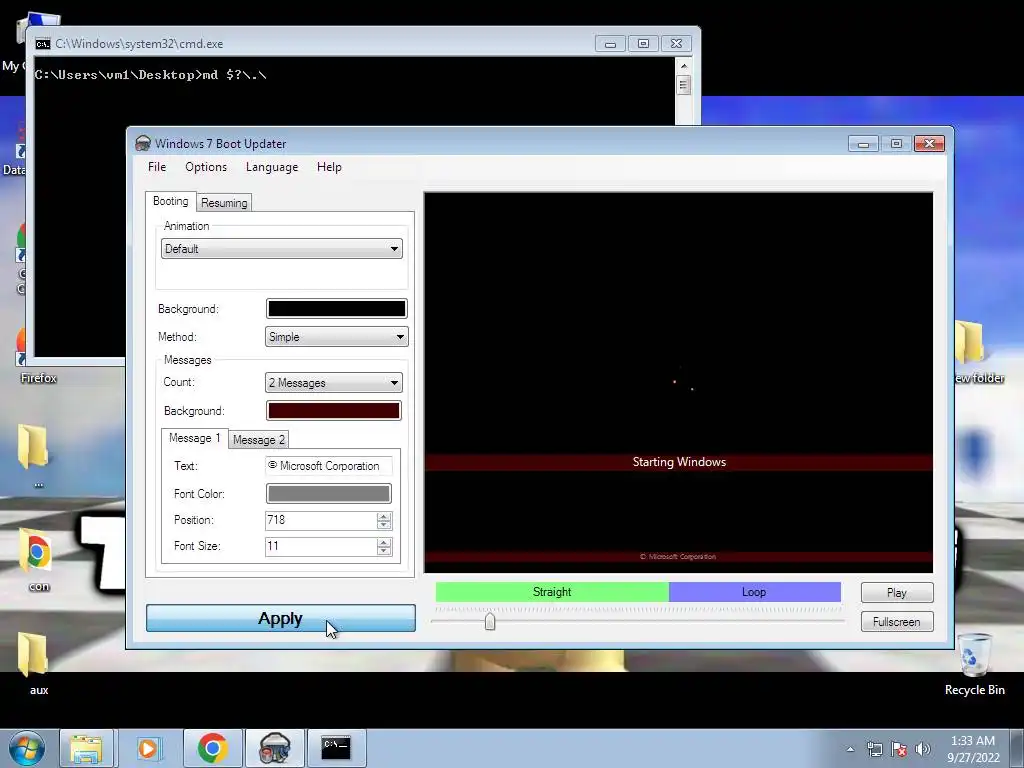Click the Windows 7 Boot Updater title icon
The width and height of the screenshot is (1024, 768).
143,144
